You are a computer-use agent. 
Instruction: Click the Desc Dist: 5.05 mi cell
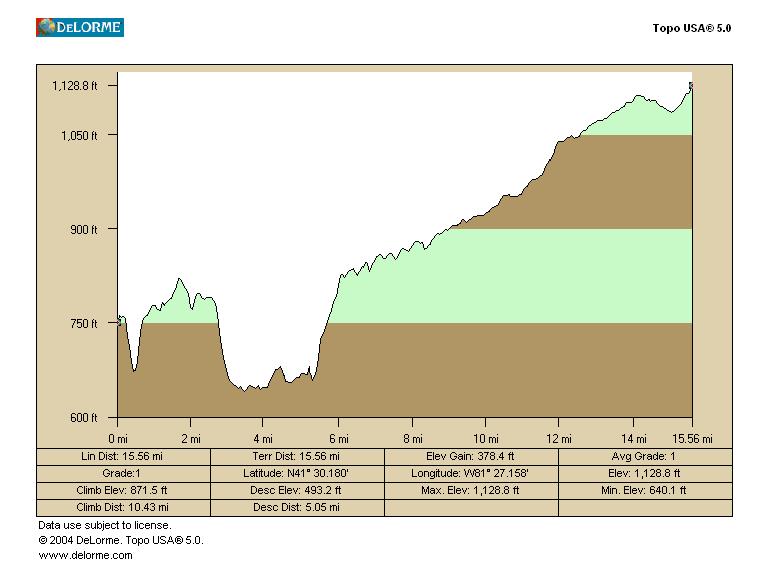[296, 507]
